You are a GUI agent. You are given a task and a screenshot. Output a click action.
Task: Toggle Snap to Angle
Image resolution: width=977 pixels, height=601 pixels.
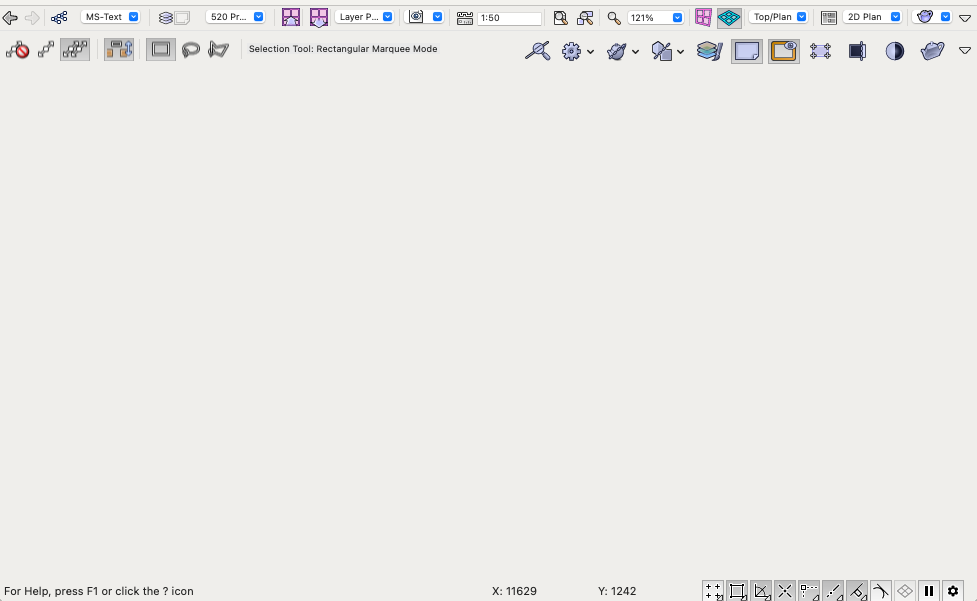pos(761,591)
